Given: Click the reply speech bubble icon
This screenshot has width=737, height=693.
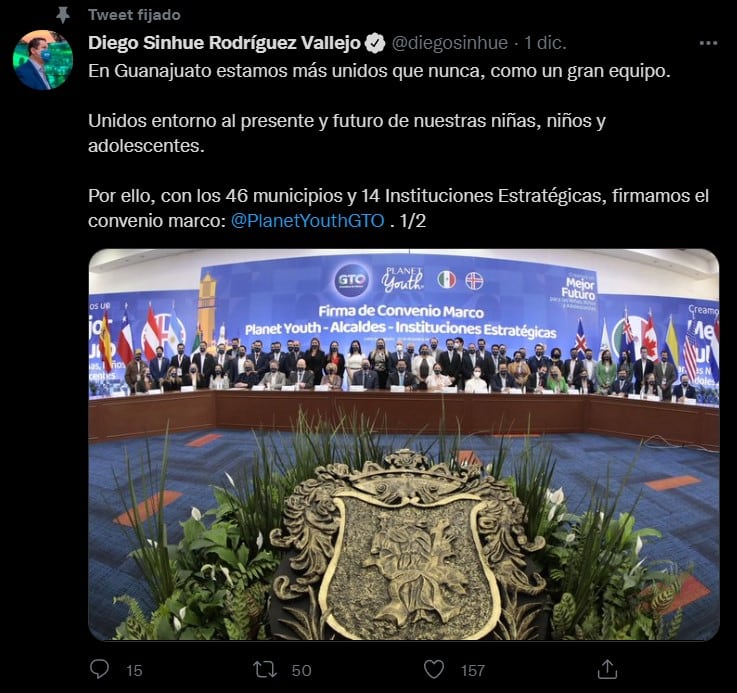Looking at the screenshot, I should [99, 669].
